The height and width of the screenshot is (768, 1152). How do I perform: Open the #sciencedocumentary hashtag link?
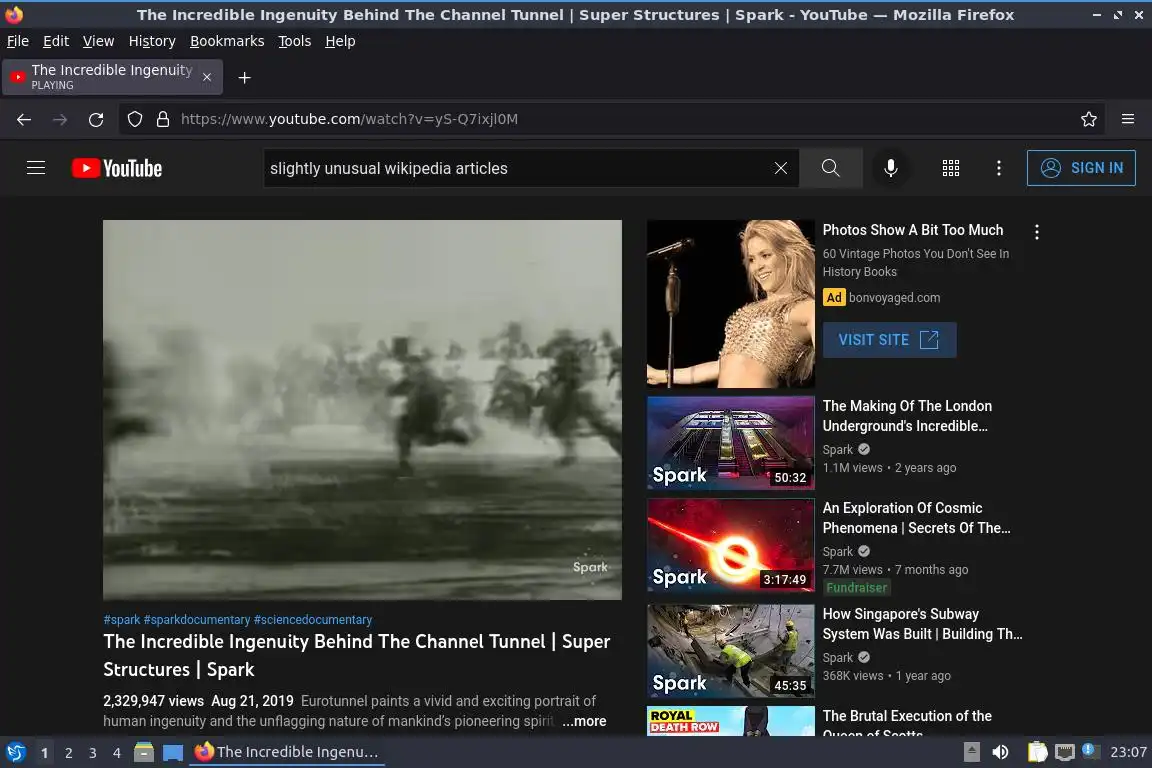click(313, 620)
